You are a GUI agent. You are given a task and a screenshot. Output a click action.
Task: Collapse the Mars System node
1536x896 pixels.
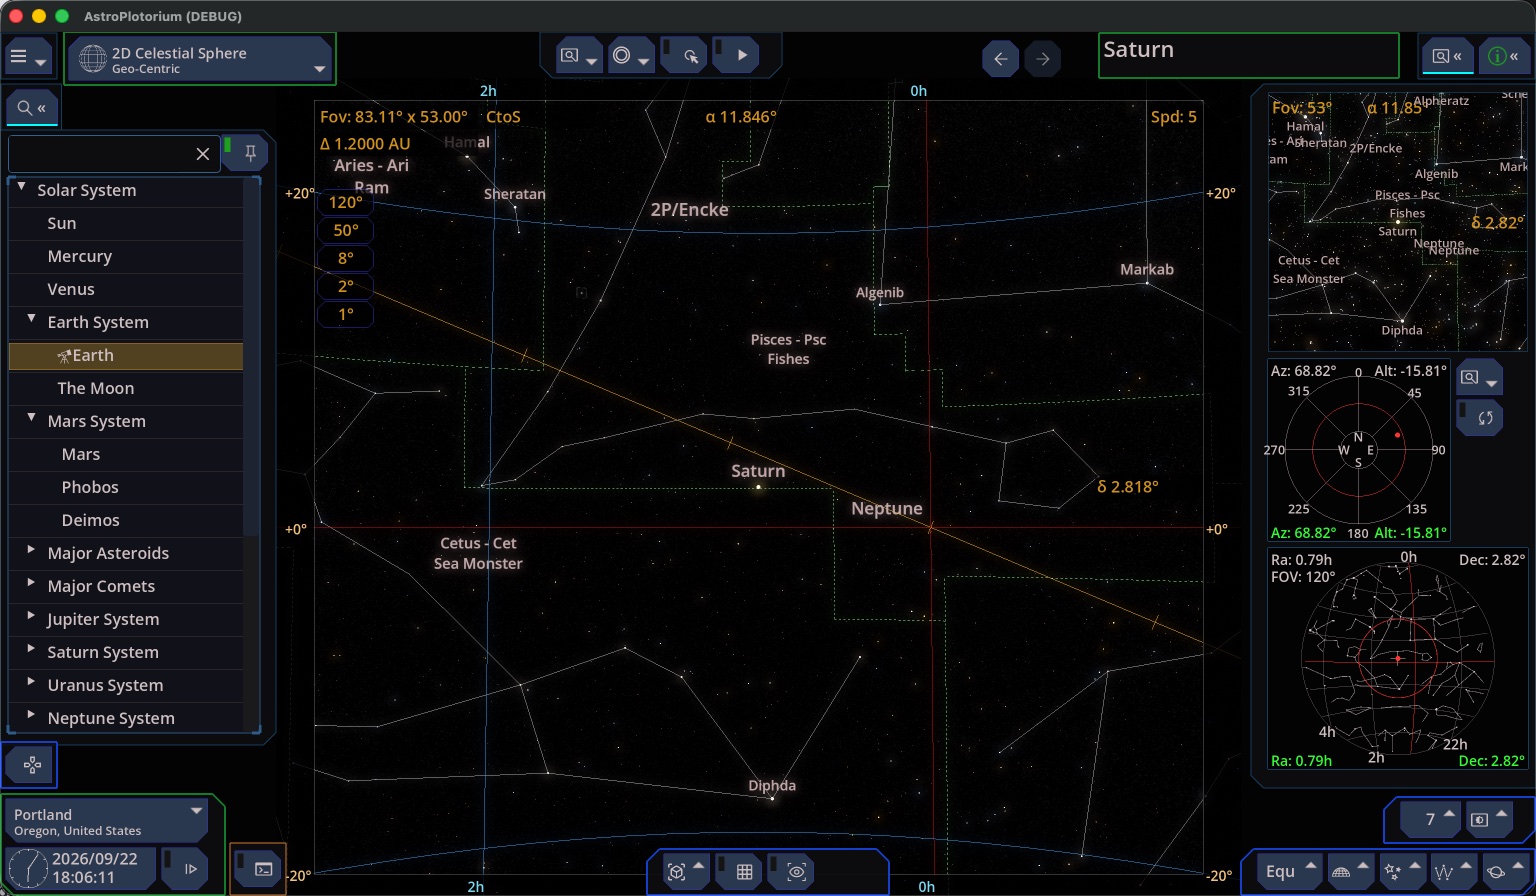(31, 418)
